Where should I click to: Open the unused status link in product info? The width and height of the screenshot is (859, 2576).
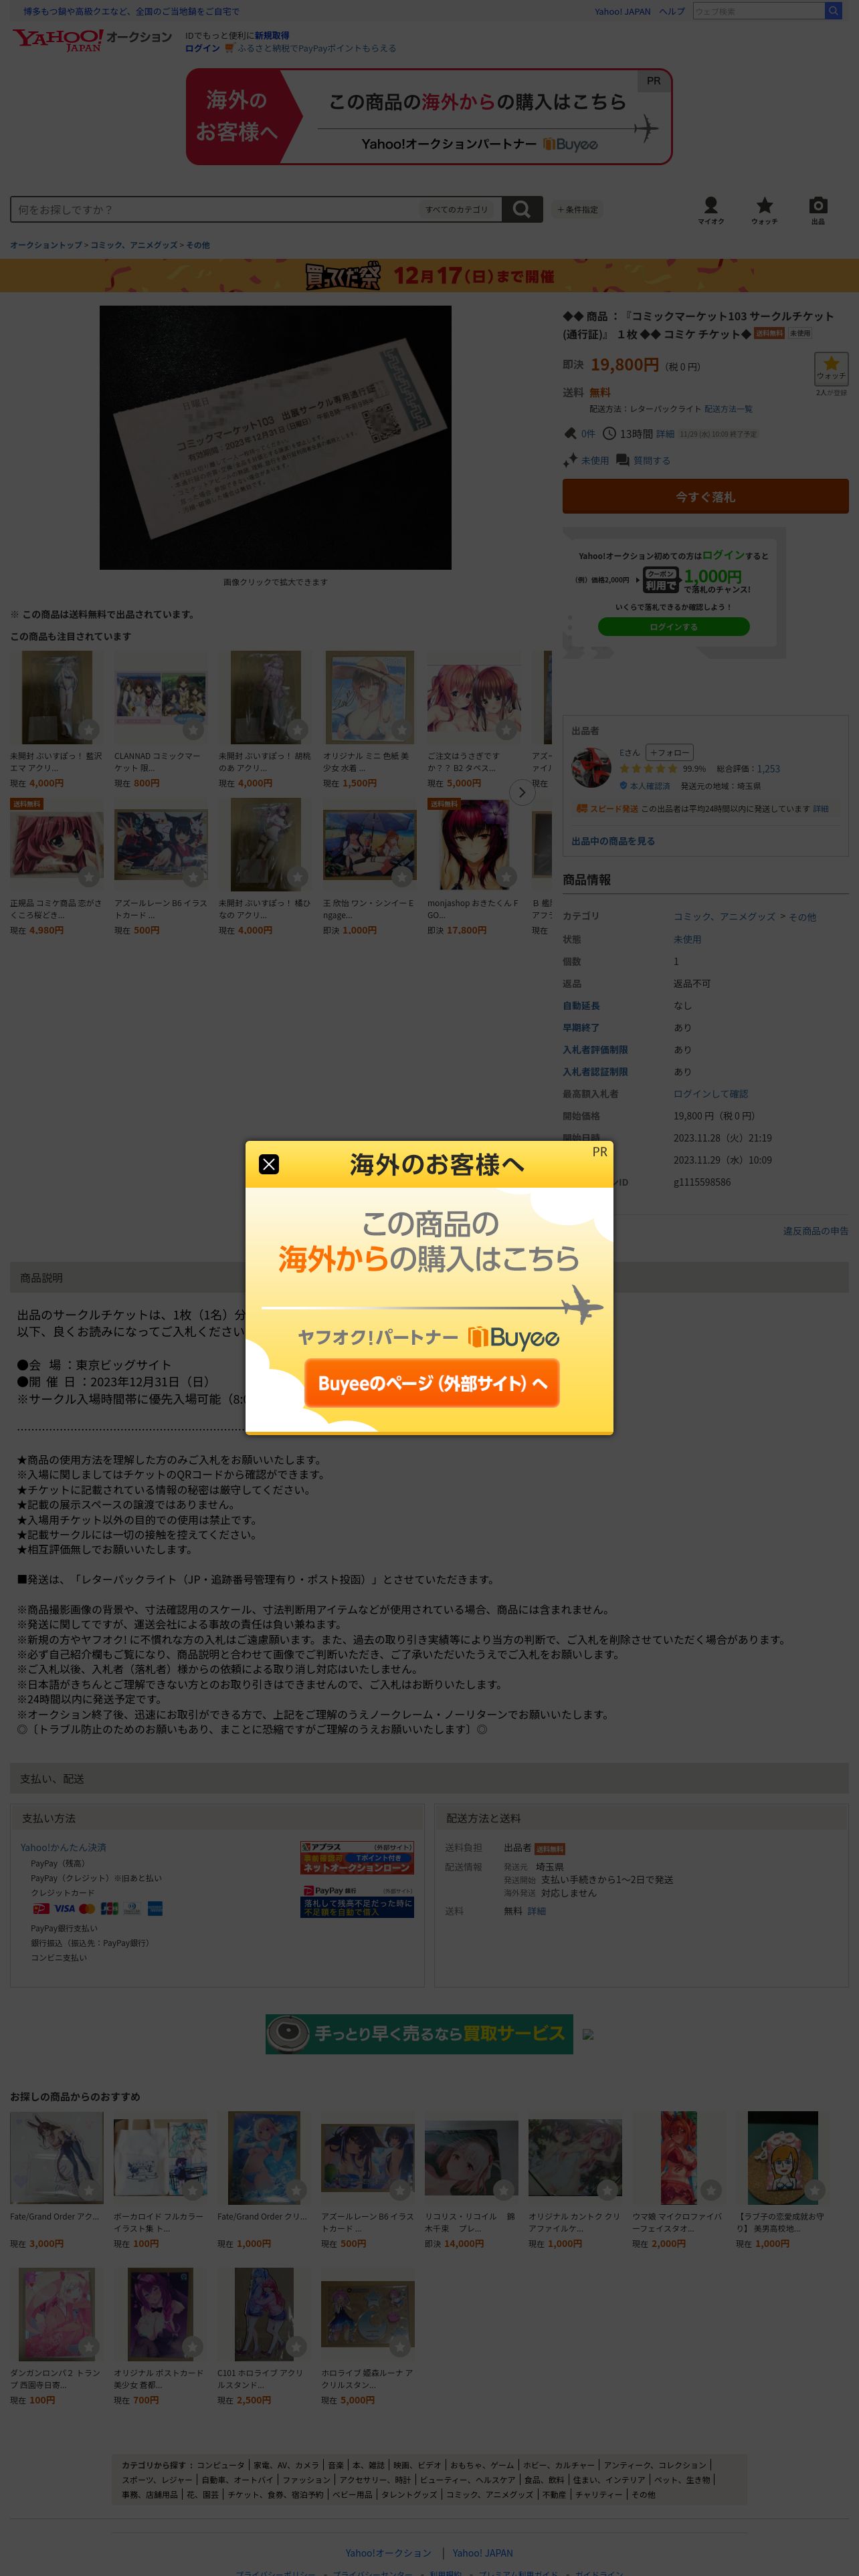(687, 939)
